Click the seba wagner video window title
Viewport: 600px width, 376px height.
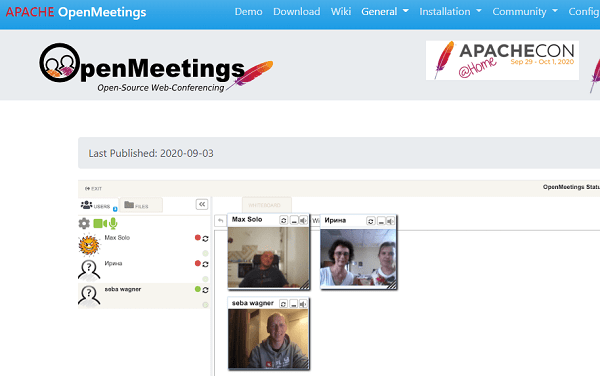click(253, 303)
